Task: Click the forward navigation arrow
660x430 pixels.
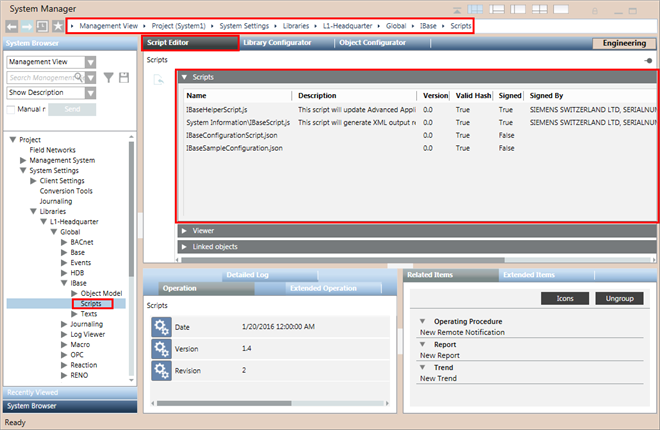Action: tap(27, 24)
